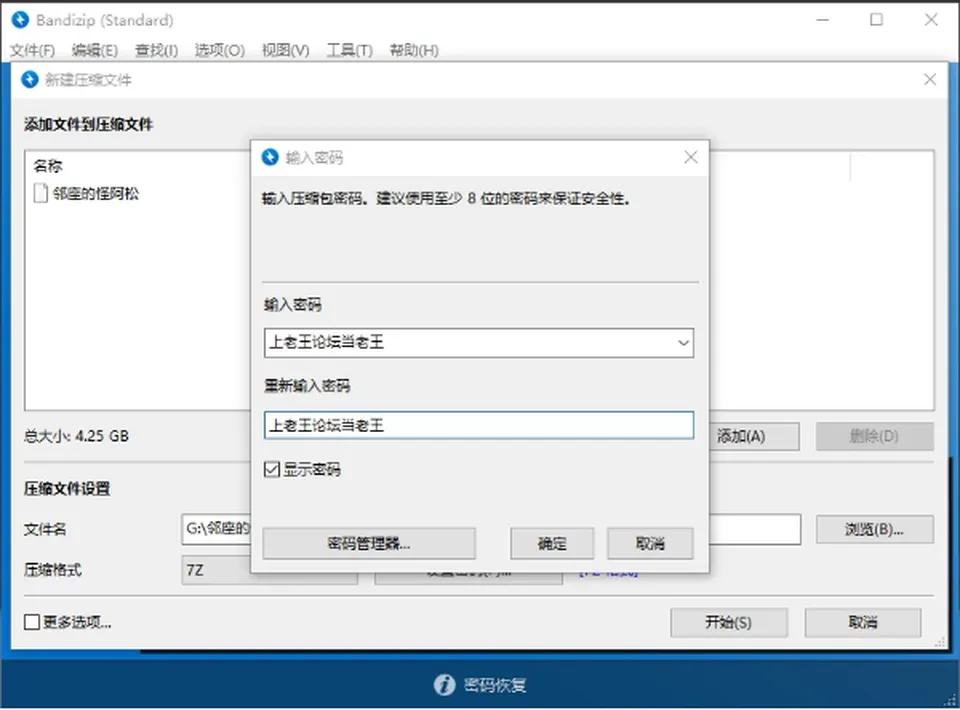Screen dimensions: 960x710
Task: Click the 确定 button
Action: click(x=552, y=544)
